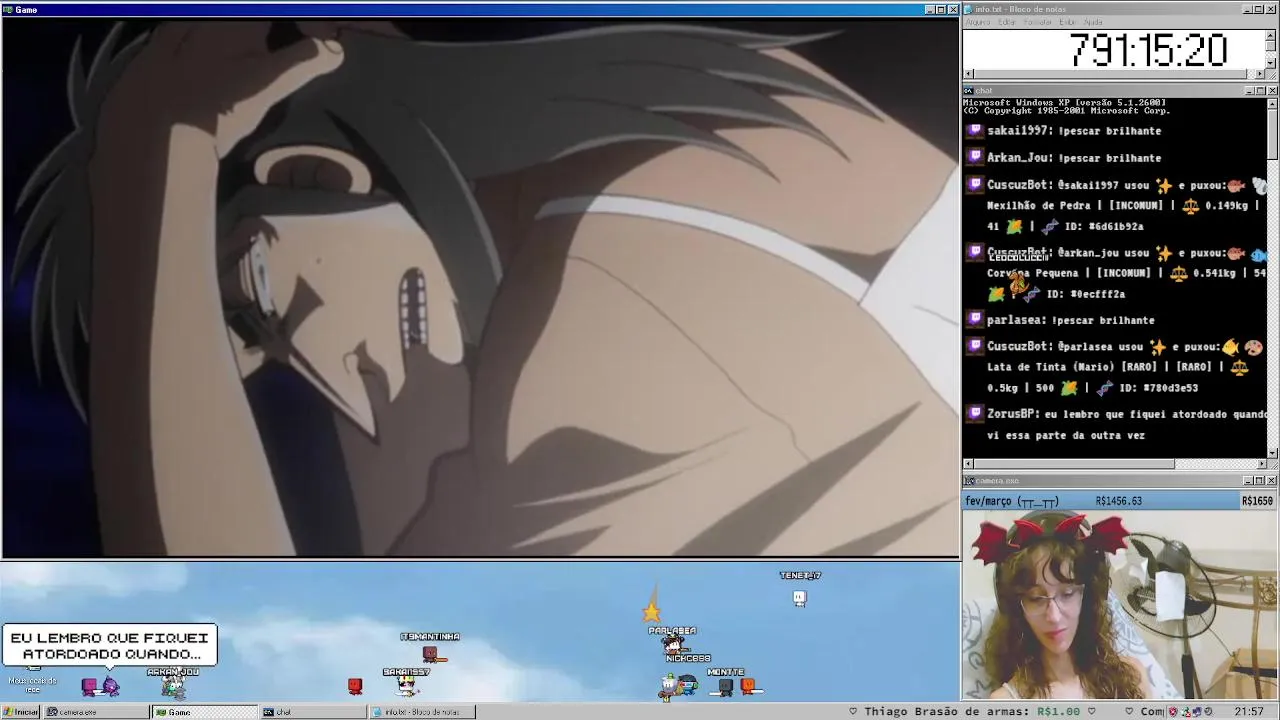Open Exibir menu in Bloco de notas

pos(1068,22)
